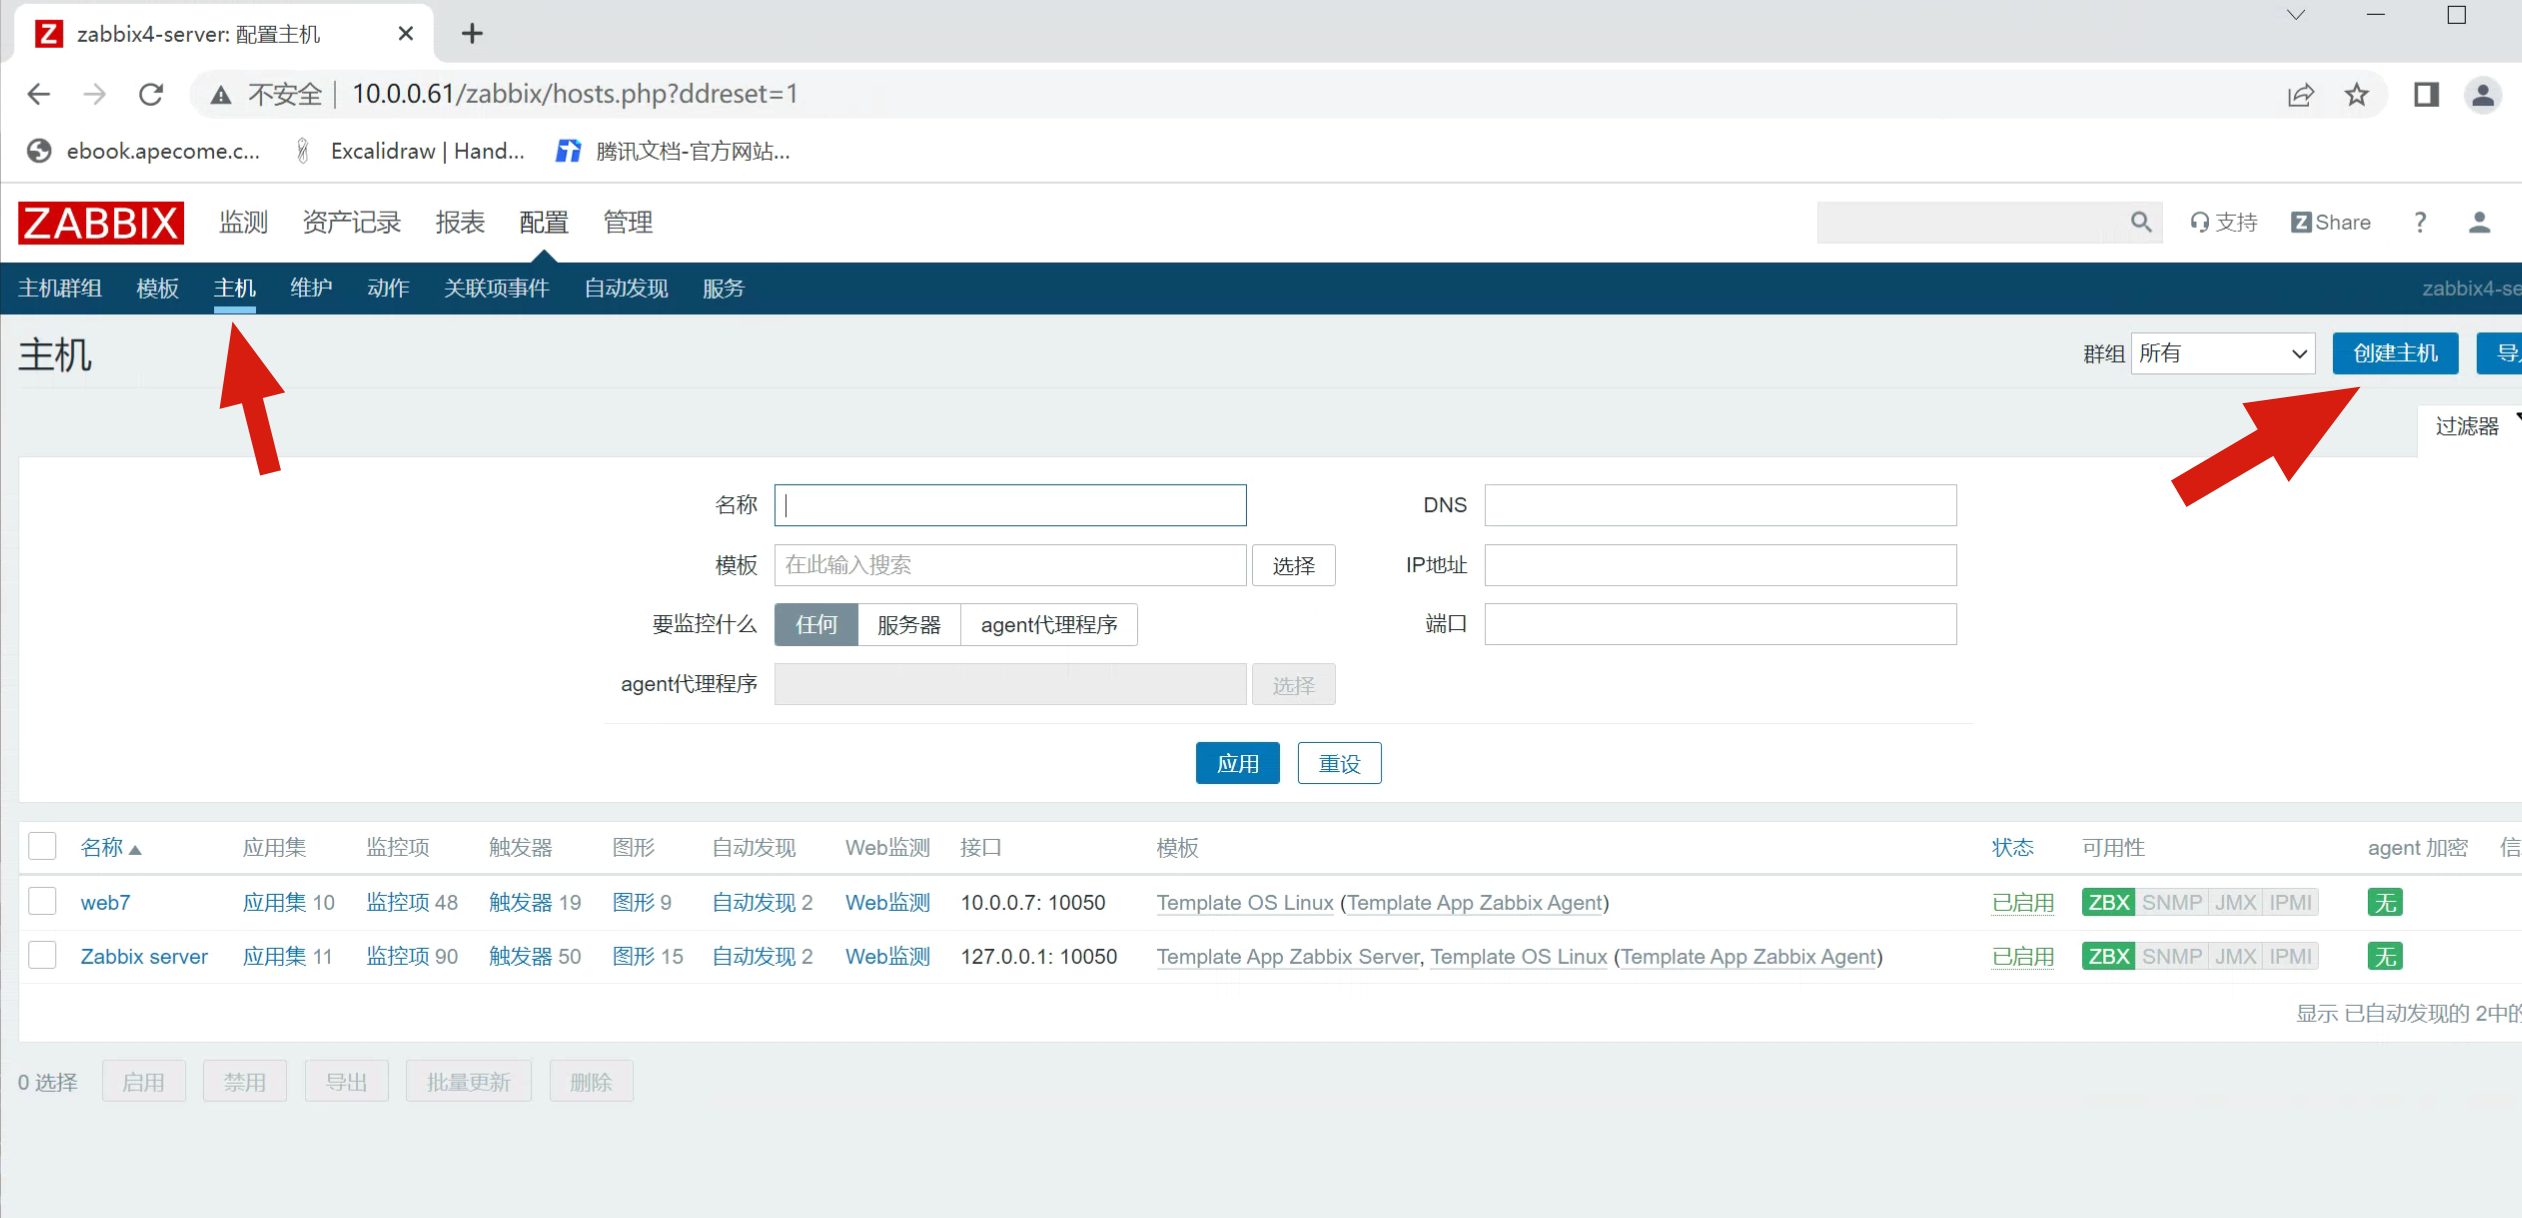Click ZBX availability badge for web7

coord(2108,902)
